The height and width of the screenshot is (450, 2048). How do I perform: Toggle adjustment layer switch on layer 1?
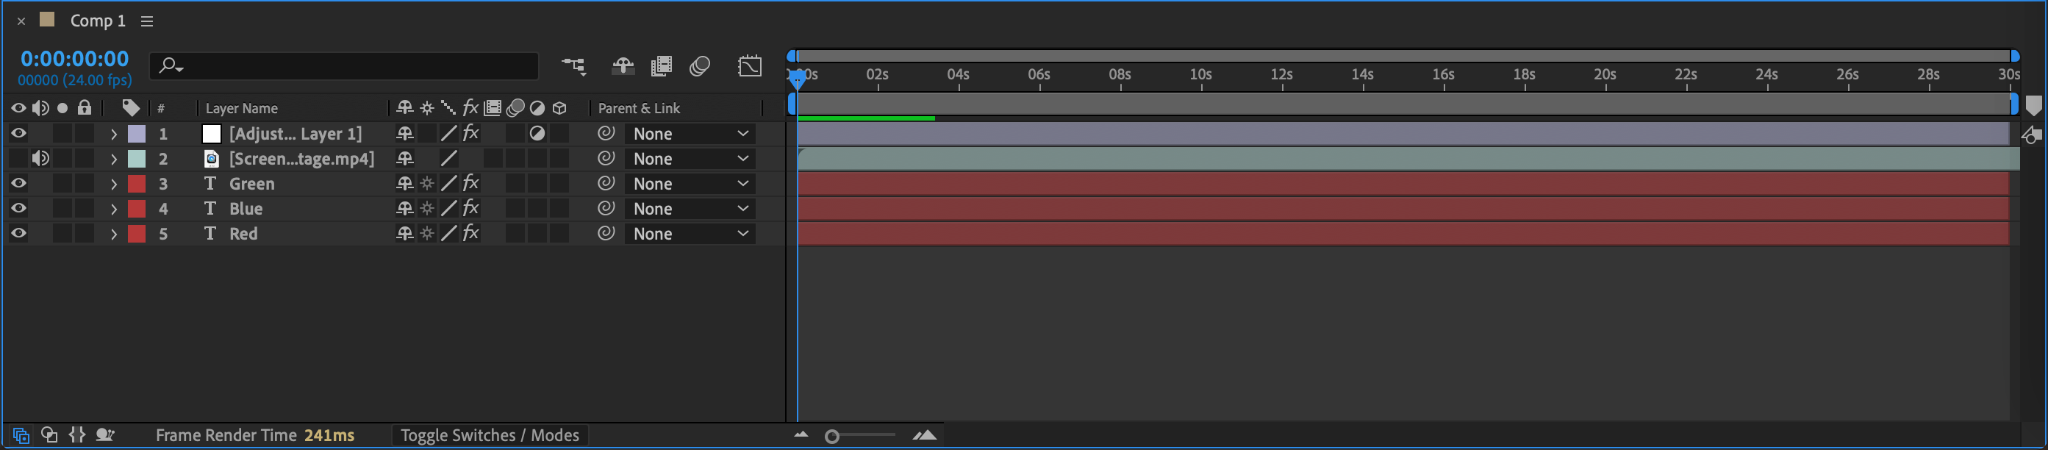[537, 133]
